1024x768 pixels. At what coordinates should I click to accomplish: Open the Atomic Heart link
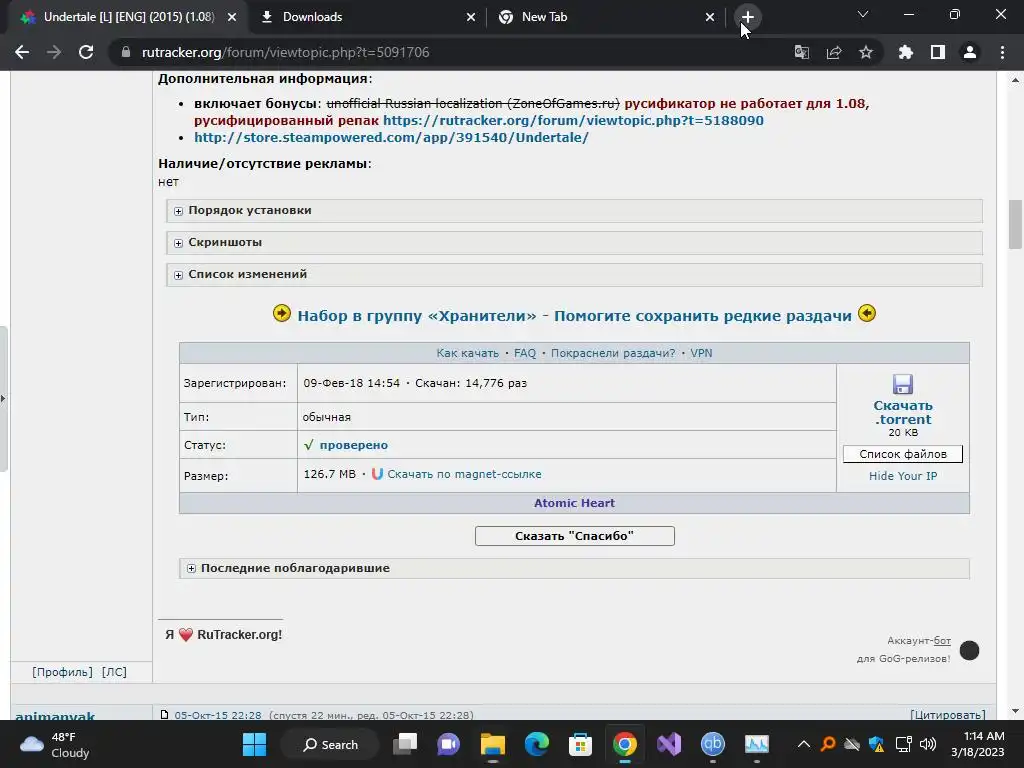[574, 503]
